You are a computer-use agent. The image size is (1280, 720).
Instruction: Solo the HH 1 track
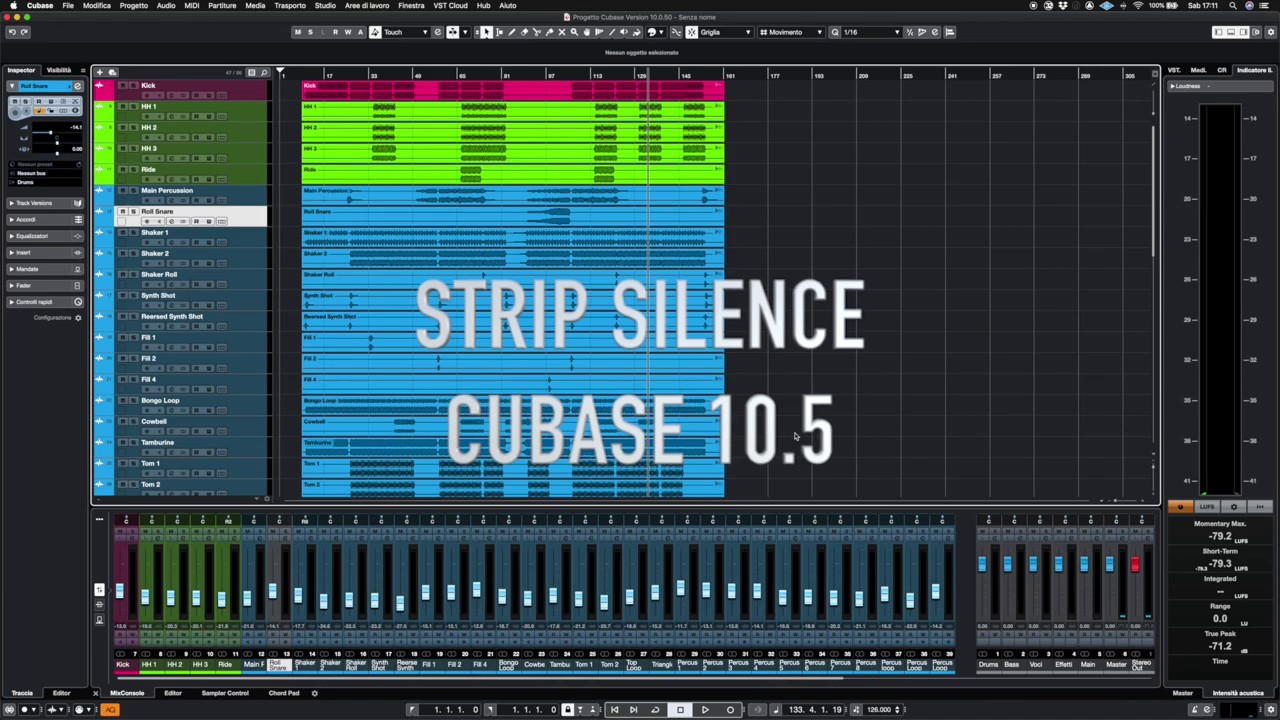click(x=133, y=107)
